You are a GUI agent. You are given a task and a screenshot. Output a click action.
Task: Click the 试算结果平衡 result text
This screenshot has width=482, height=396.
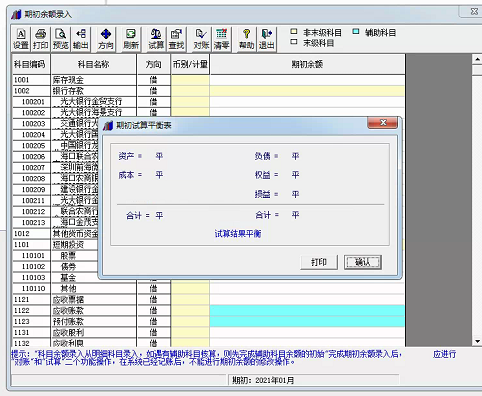pos(238,234)
